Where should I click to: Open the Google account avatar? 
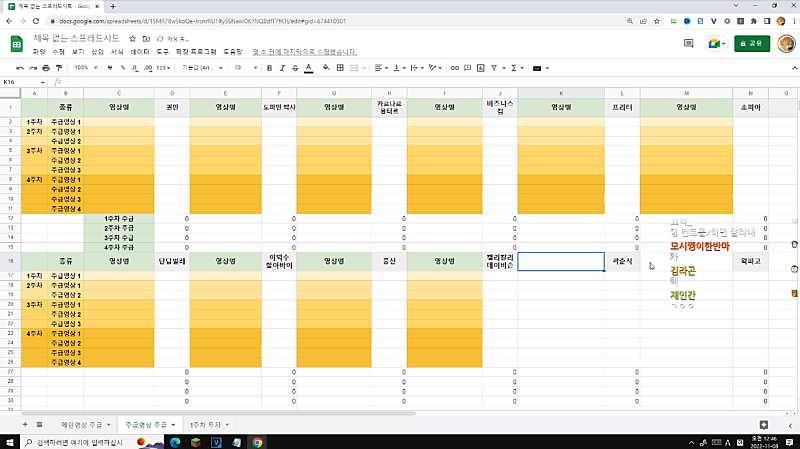pos(786,43)
